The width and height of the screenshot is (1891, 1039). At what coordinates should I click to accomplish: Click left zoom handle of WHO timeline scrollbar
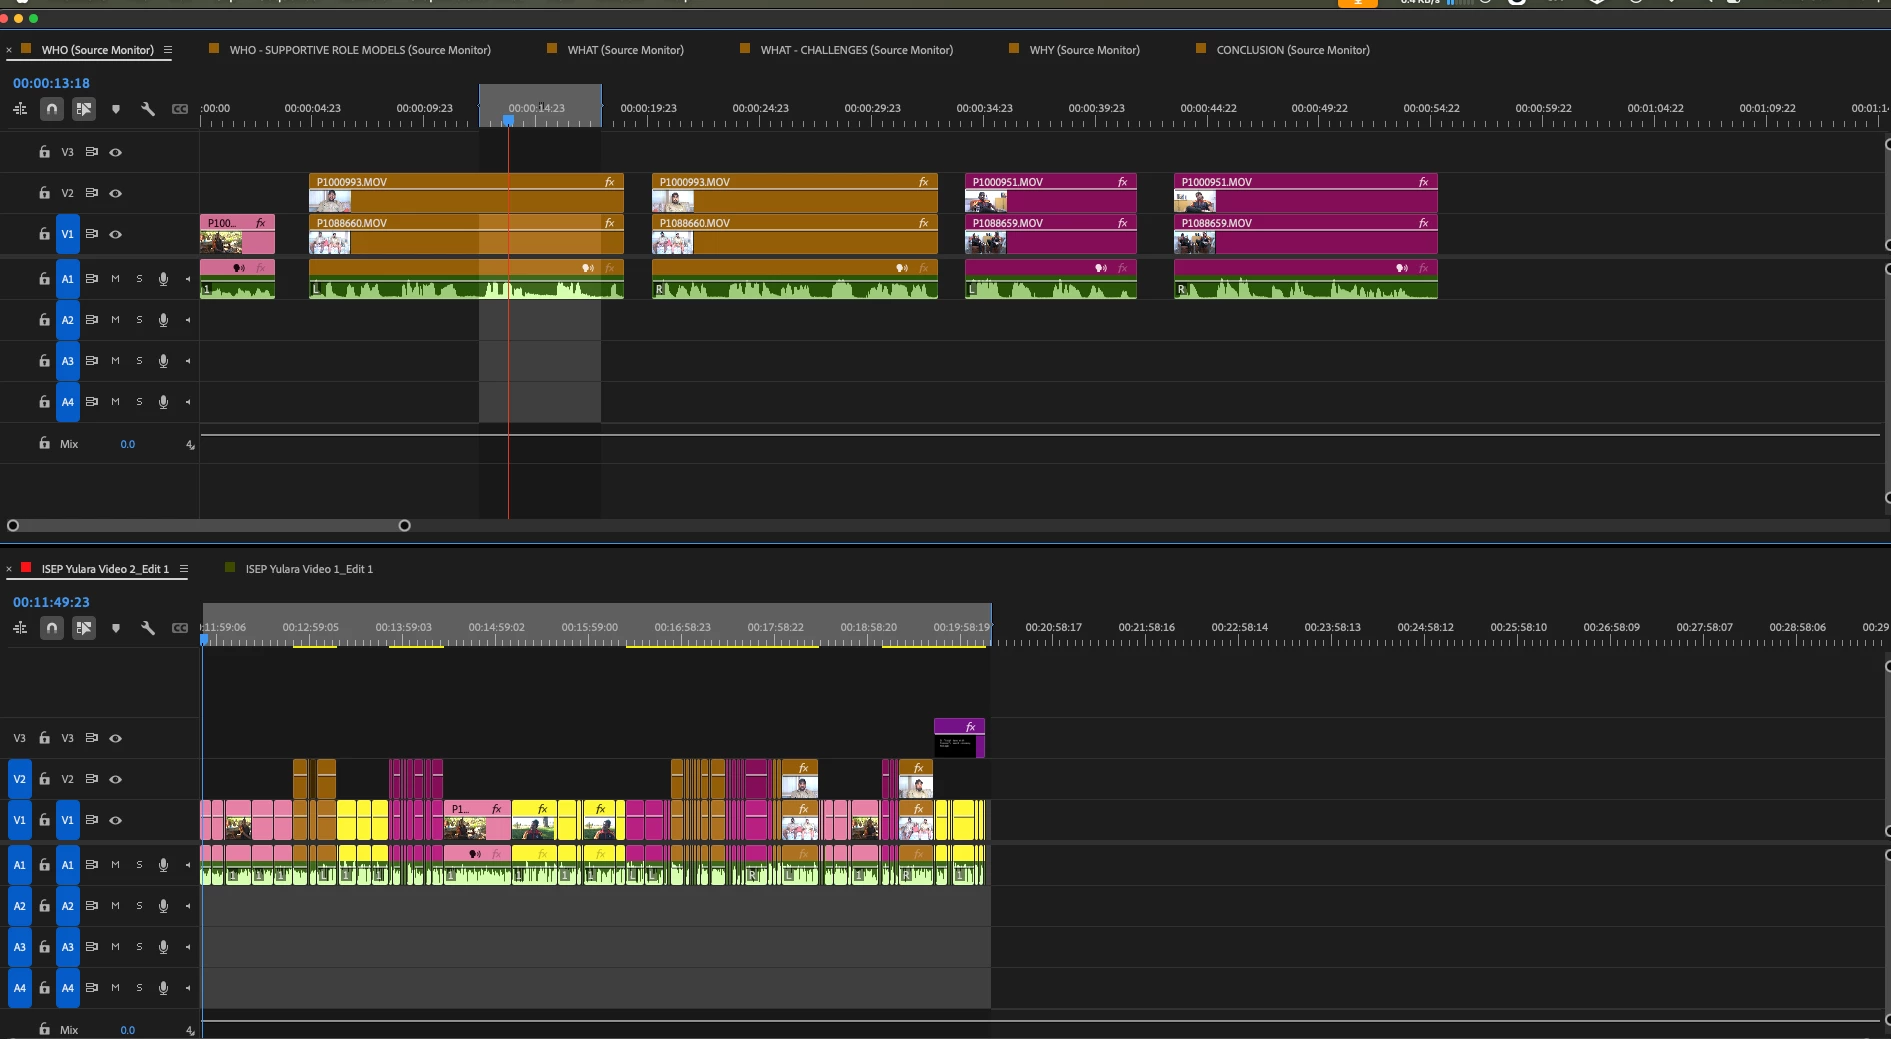coord(13,525)
